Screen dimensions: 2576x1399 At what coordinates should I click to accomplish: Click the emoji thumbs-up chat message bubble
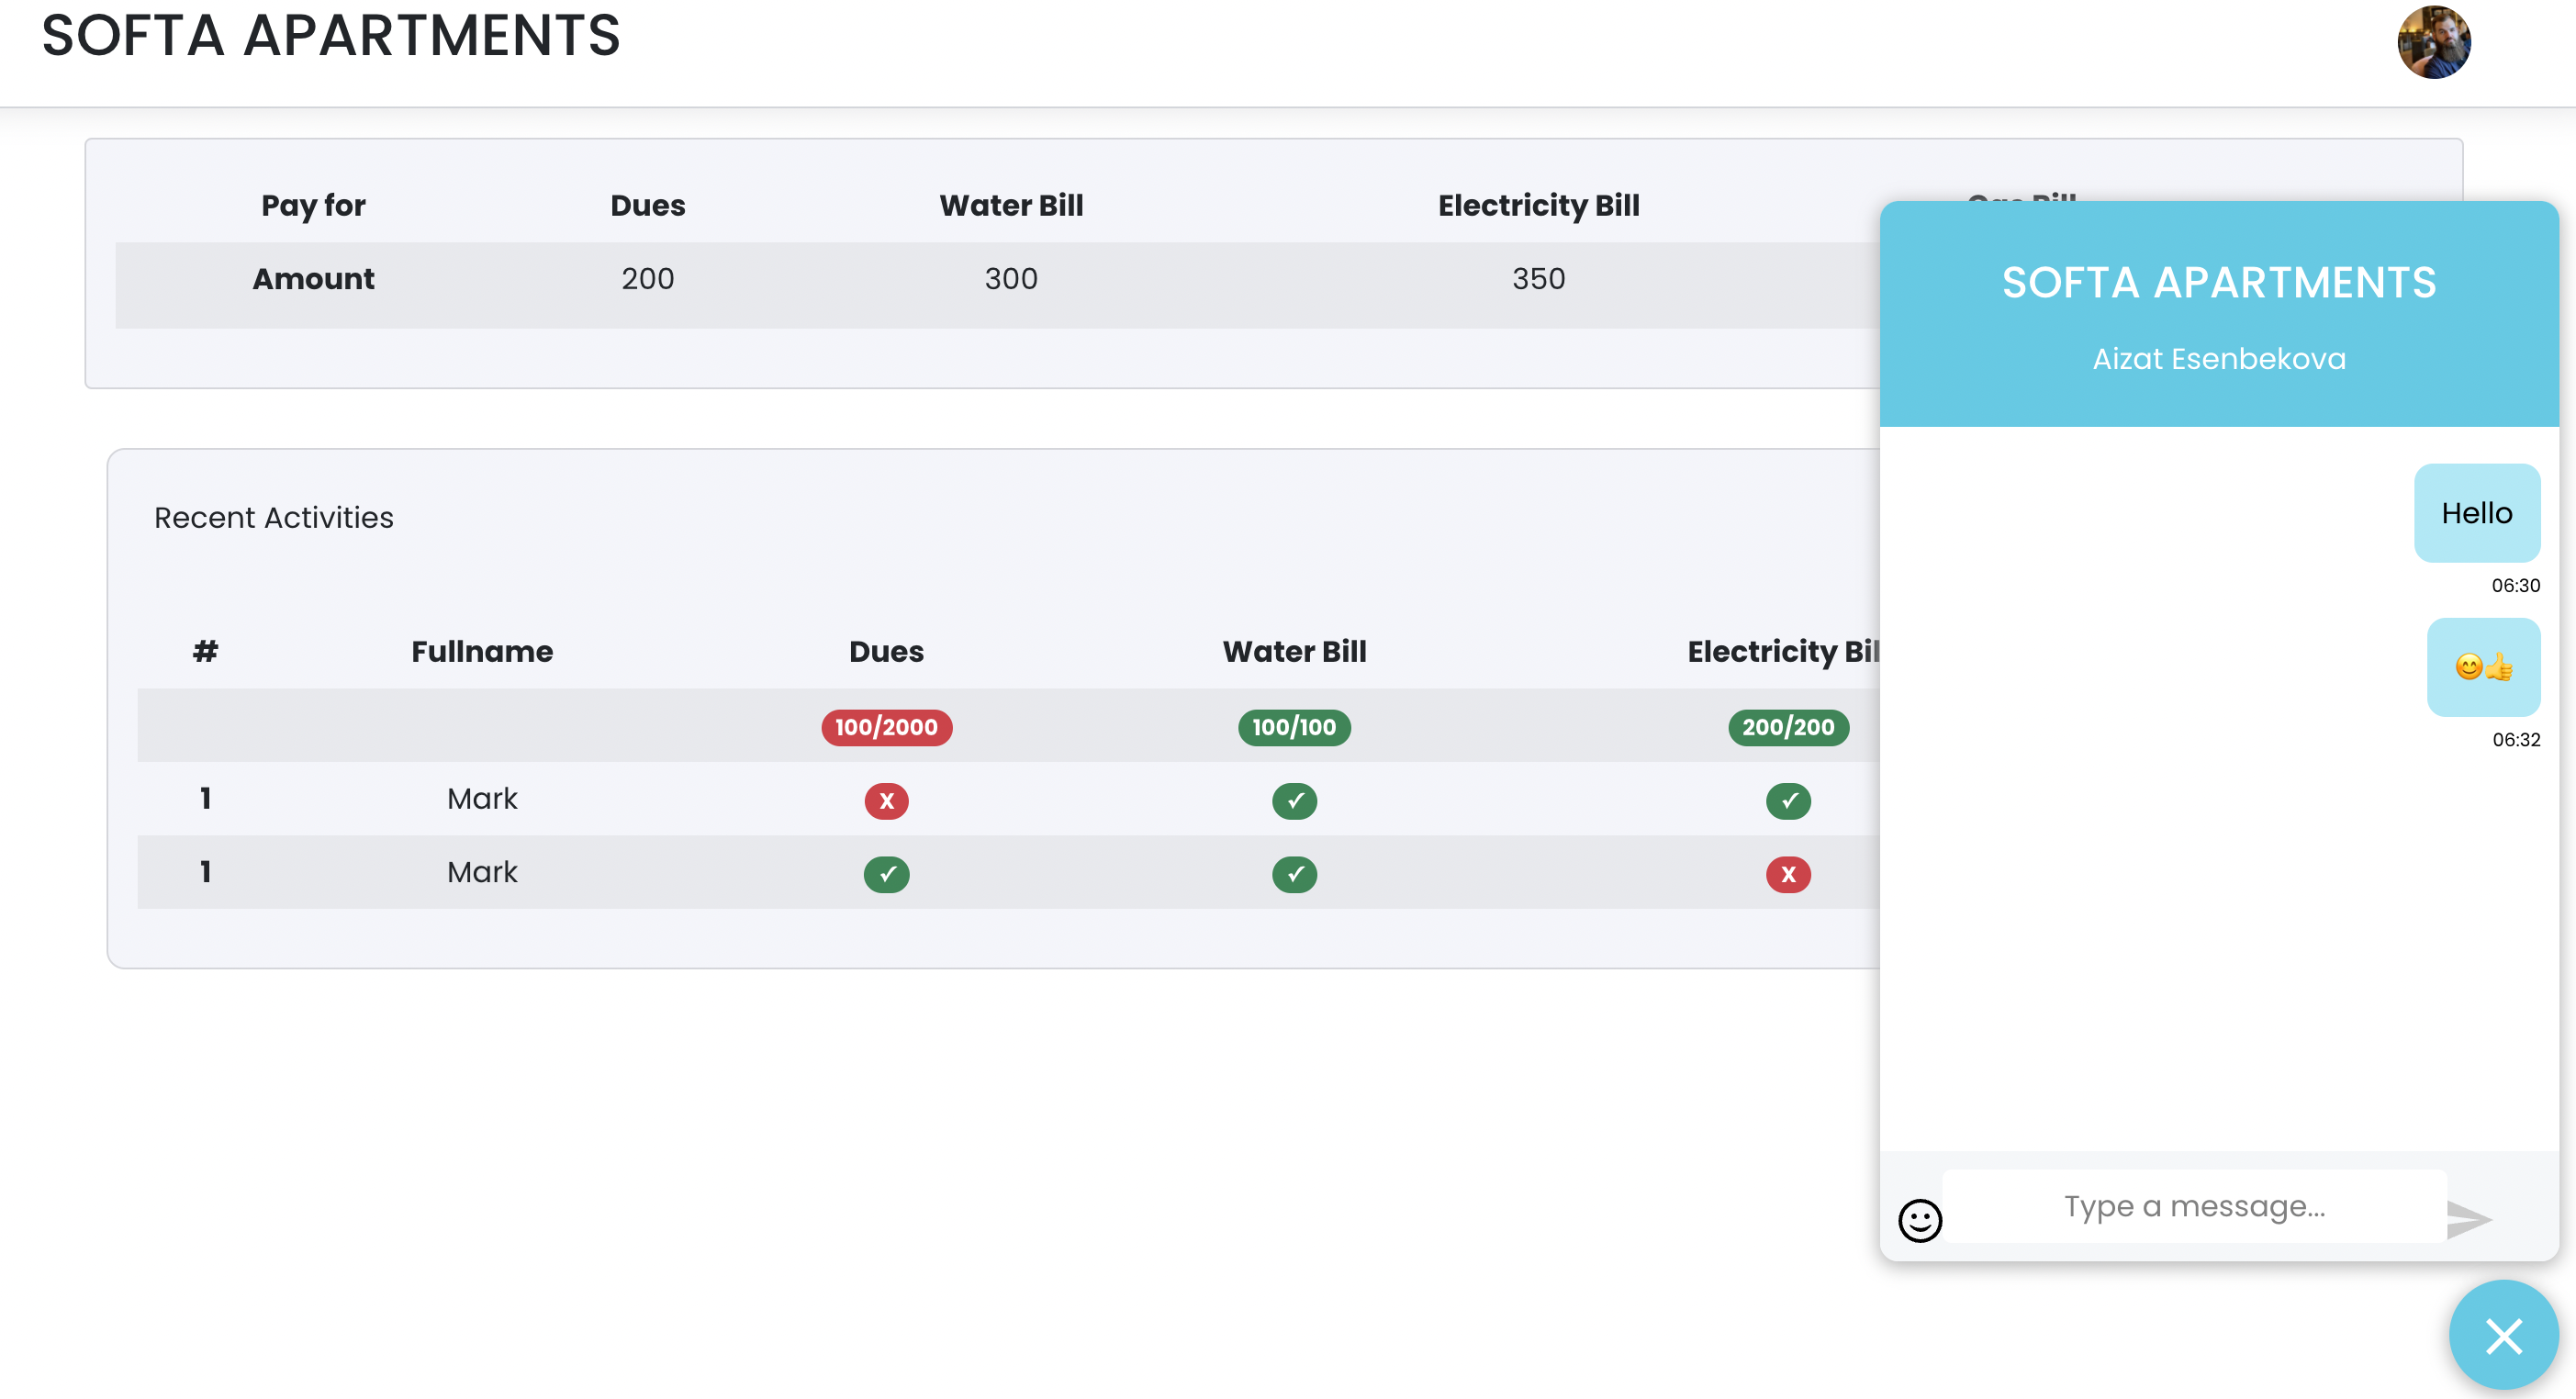tap(2483, 667)
